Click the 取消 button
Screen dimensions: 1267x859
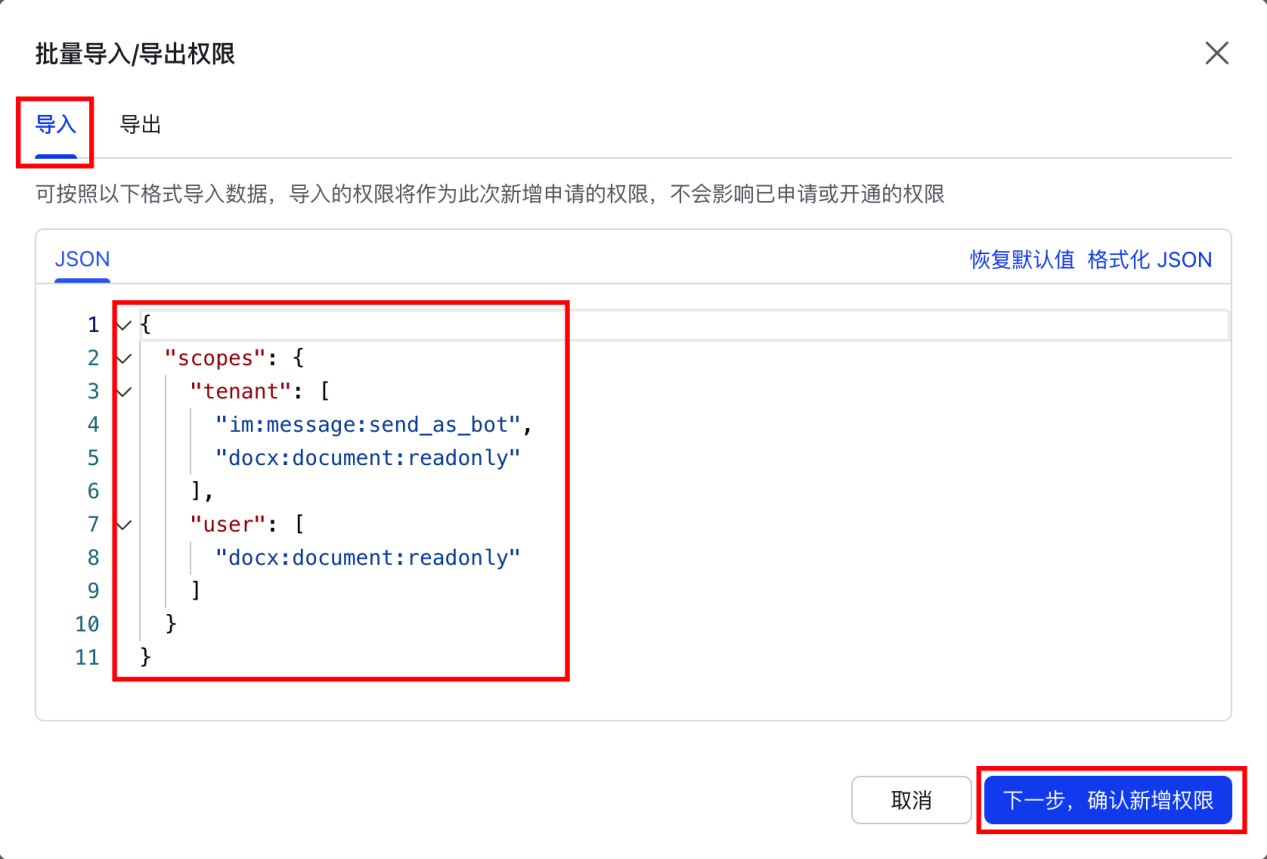[911, 800]
